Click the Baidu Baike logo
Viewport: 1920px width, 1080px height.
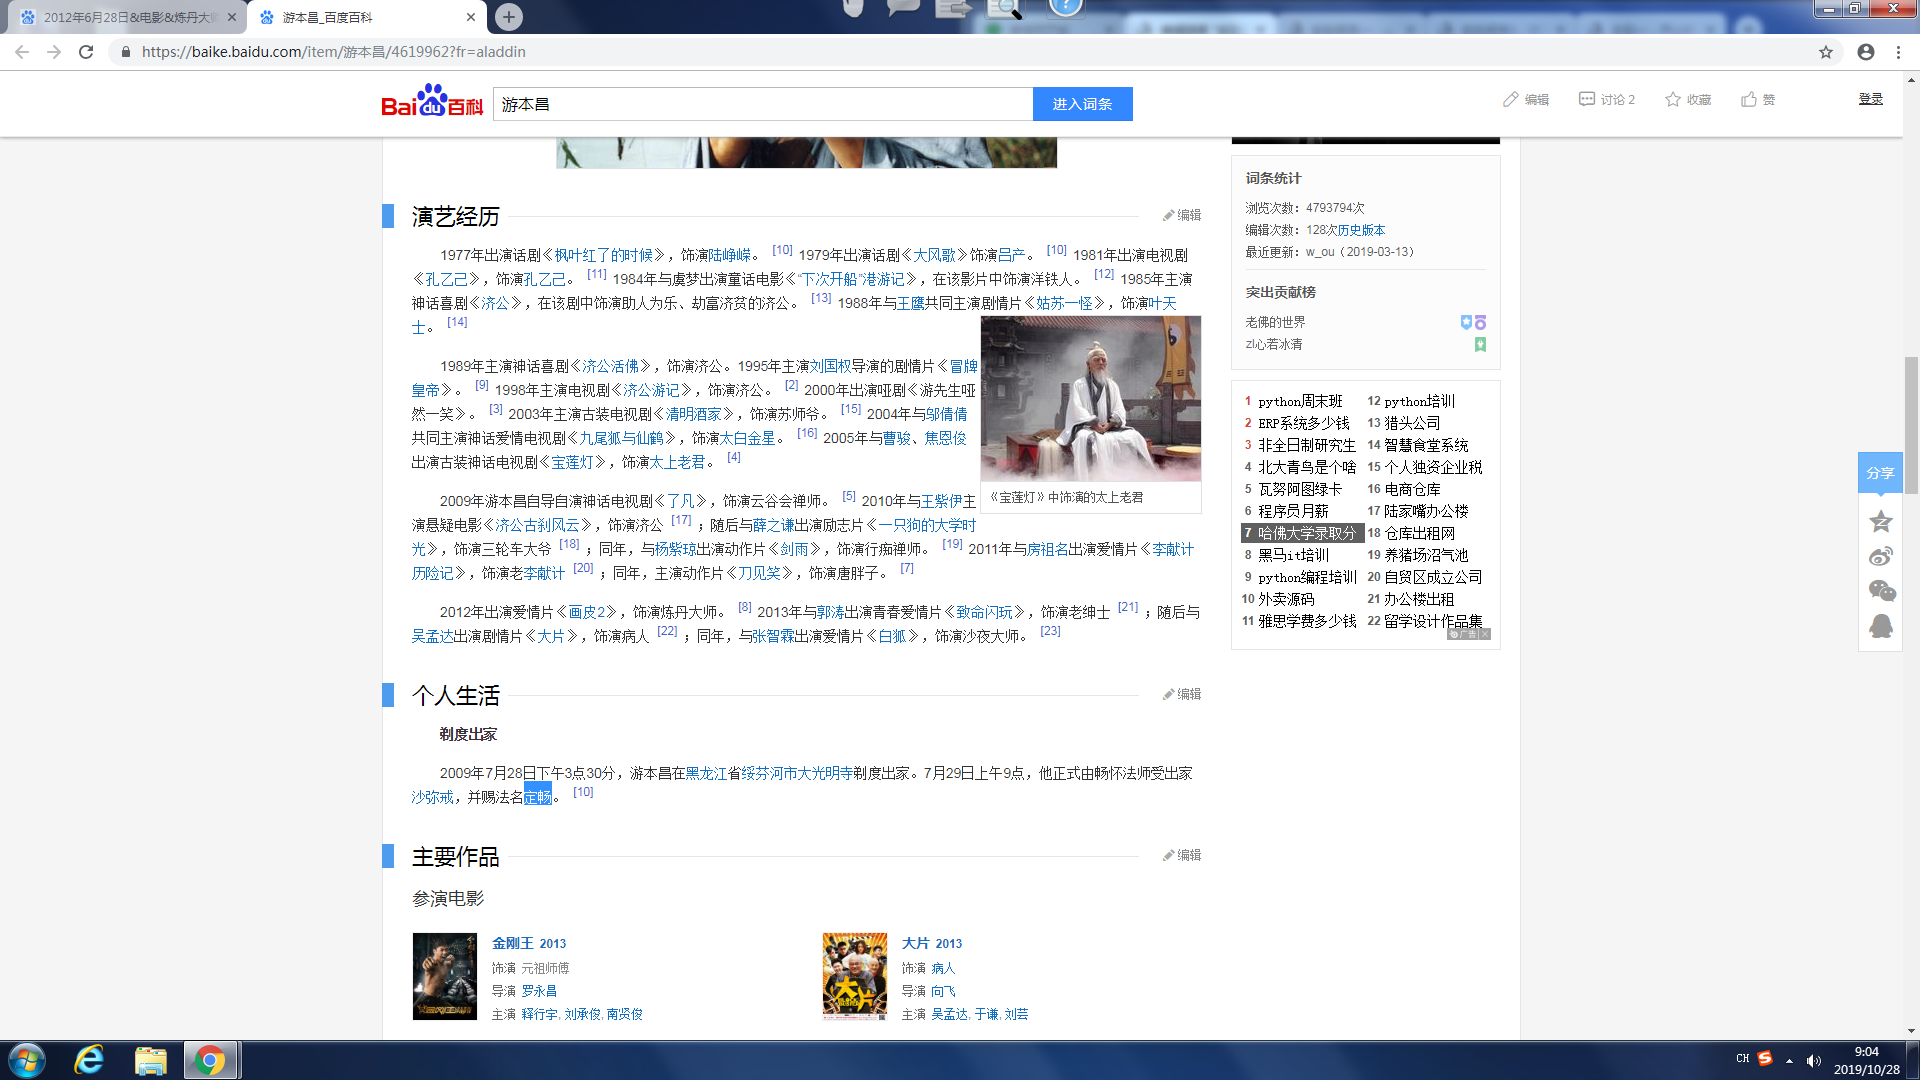(x=432, y=102)
